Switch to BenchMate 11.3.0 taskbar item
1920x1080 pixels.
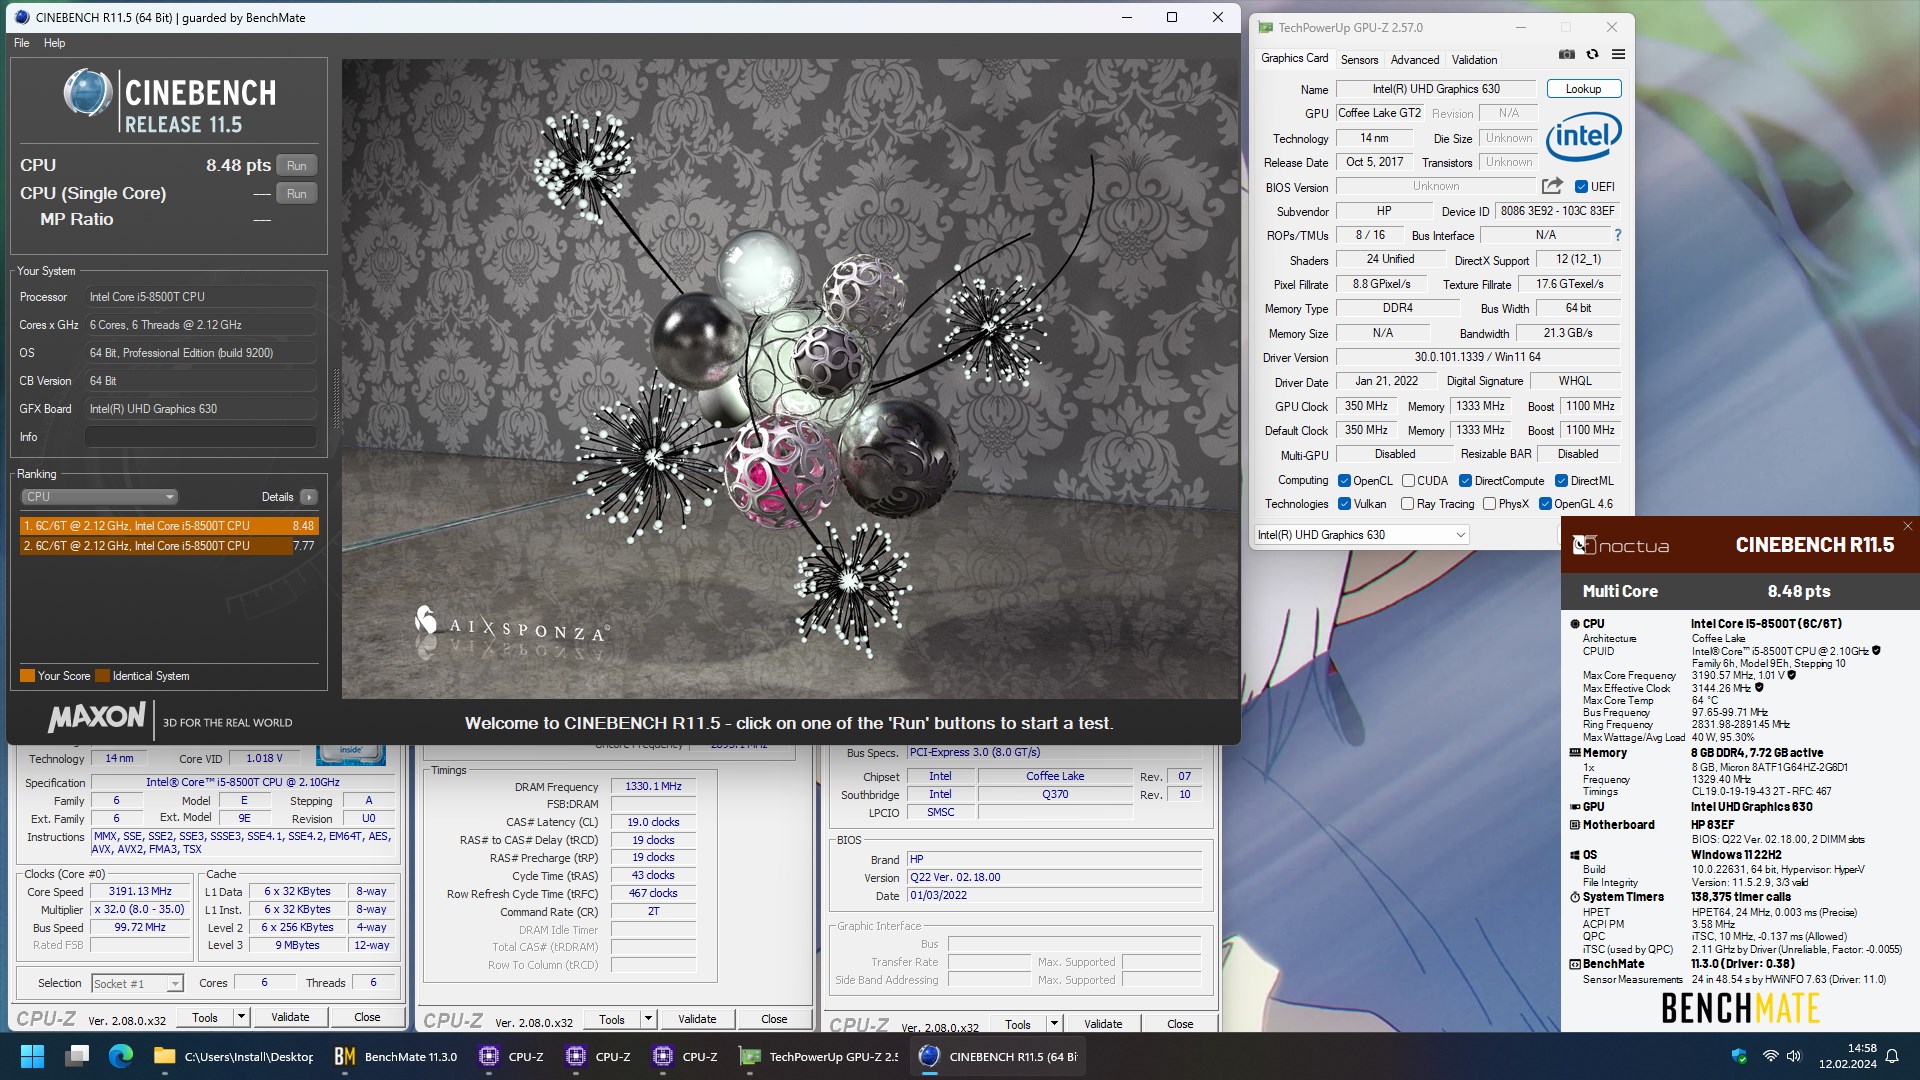point(397,1056)
